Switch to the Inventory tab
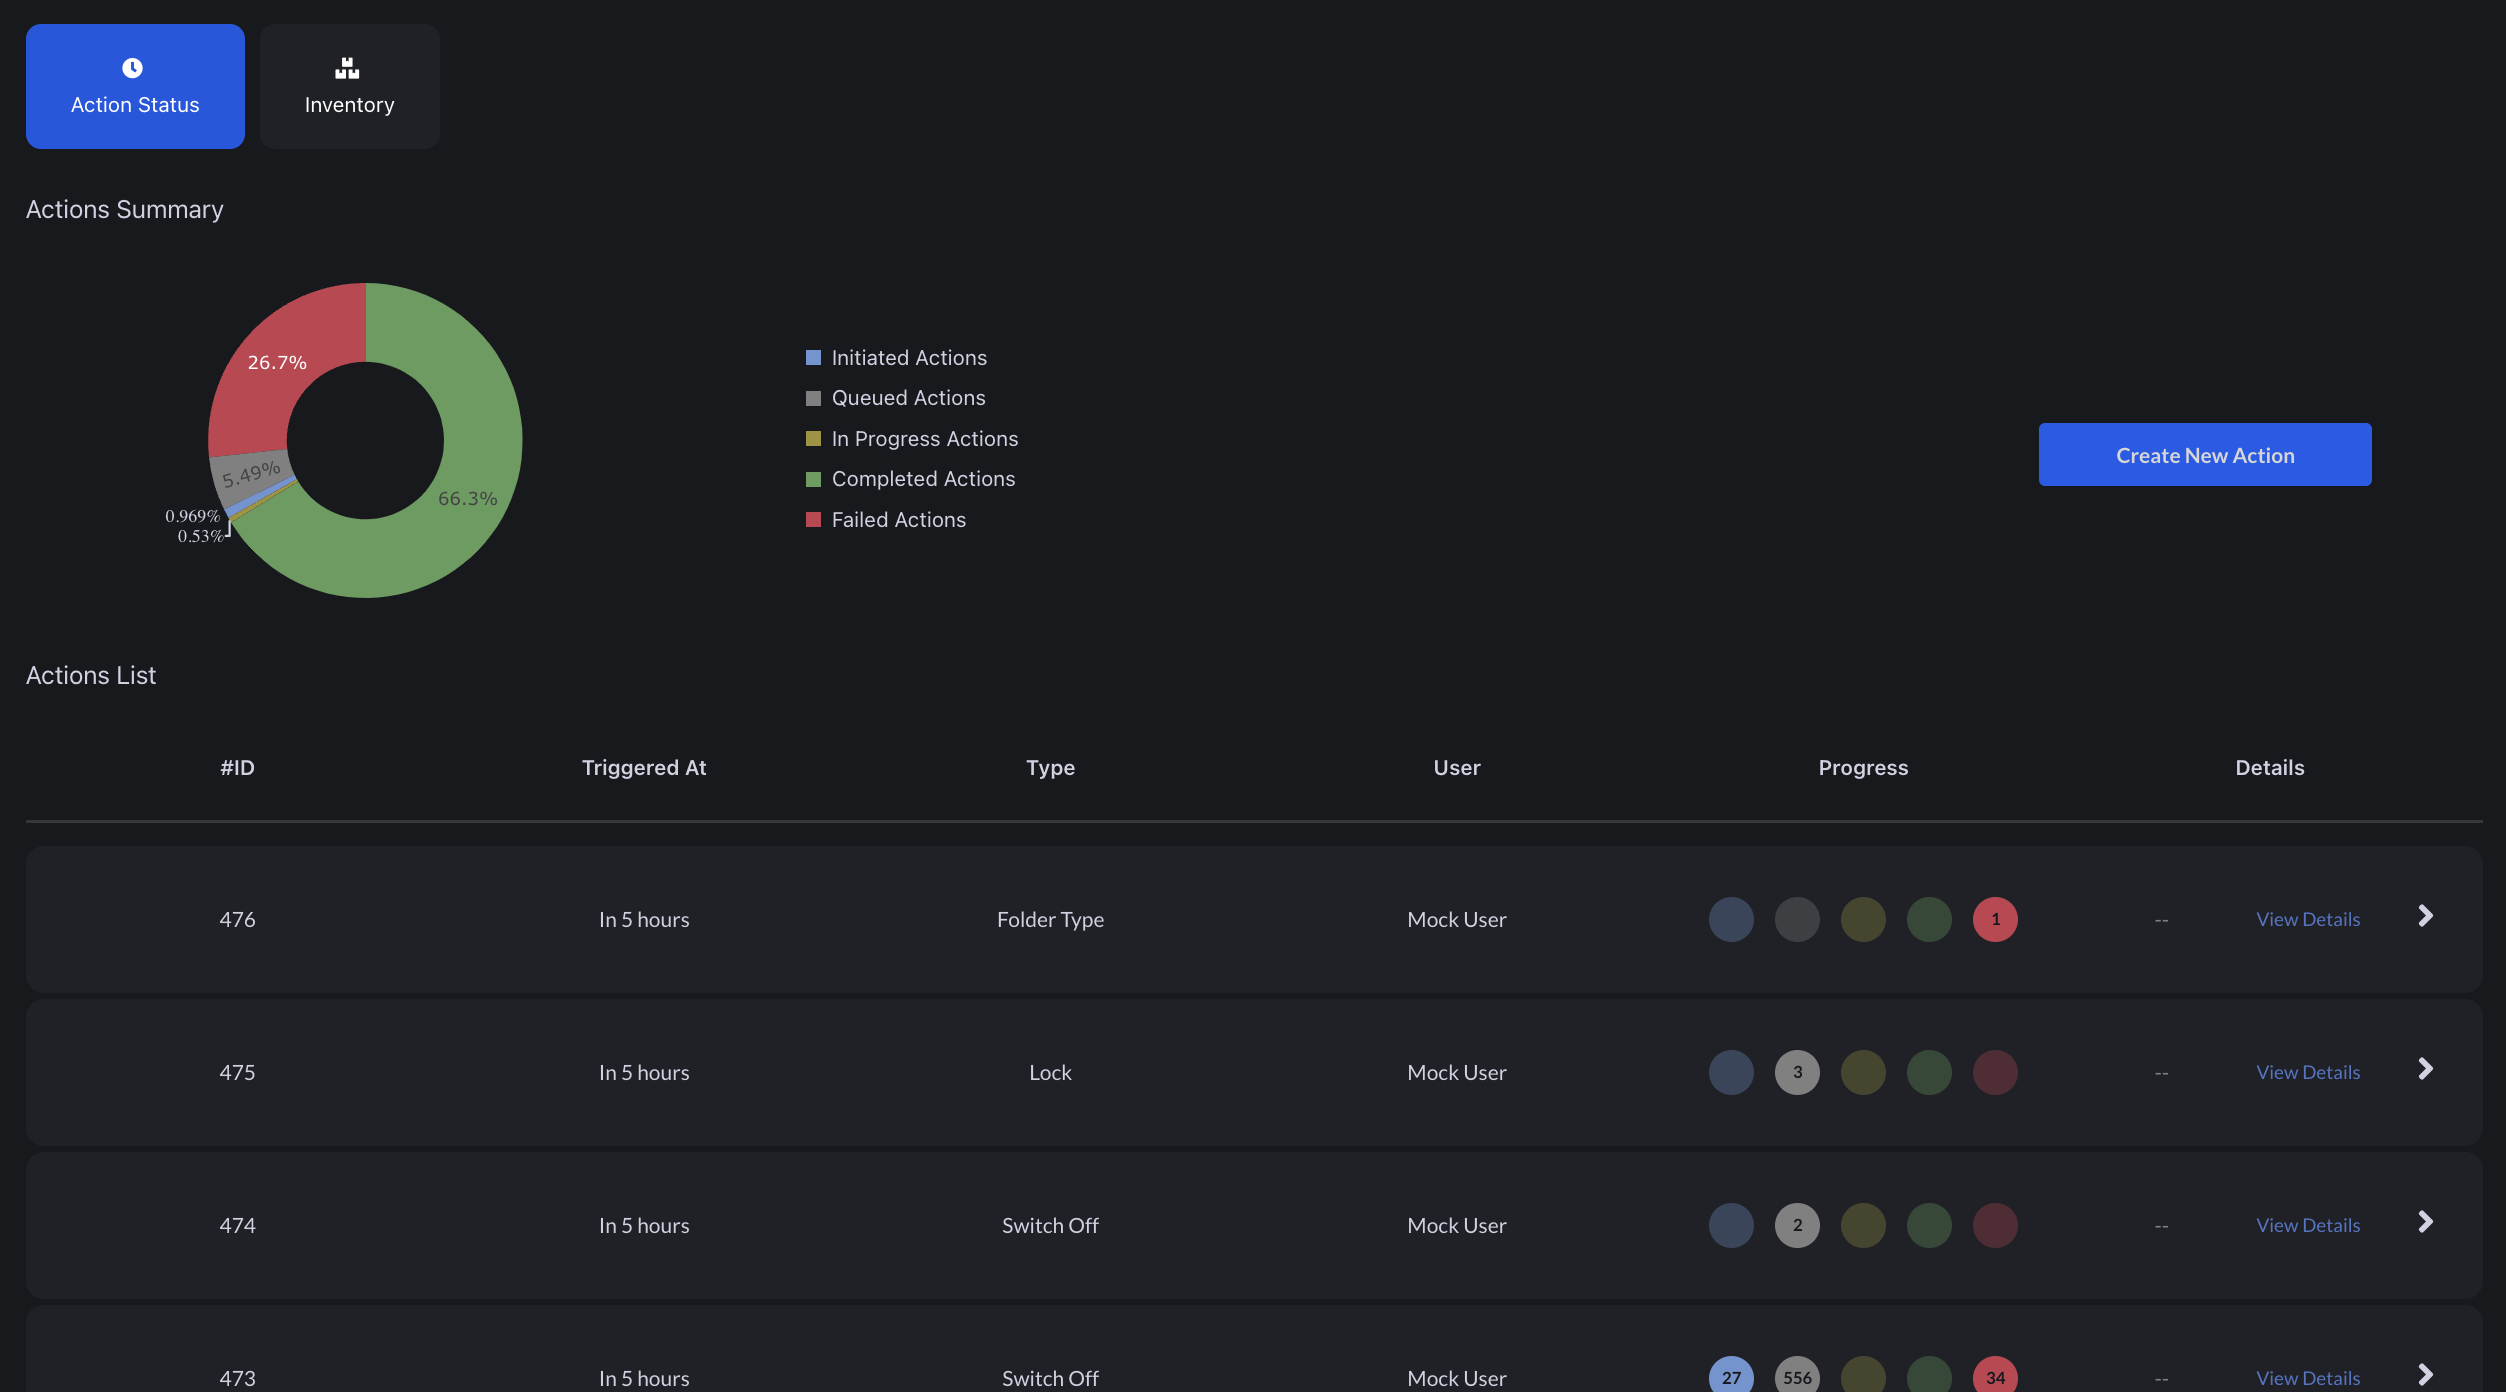Viewport: 2506px width, 1392px height. (x=349, y=87)
